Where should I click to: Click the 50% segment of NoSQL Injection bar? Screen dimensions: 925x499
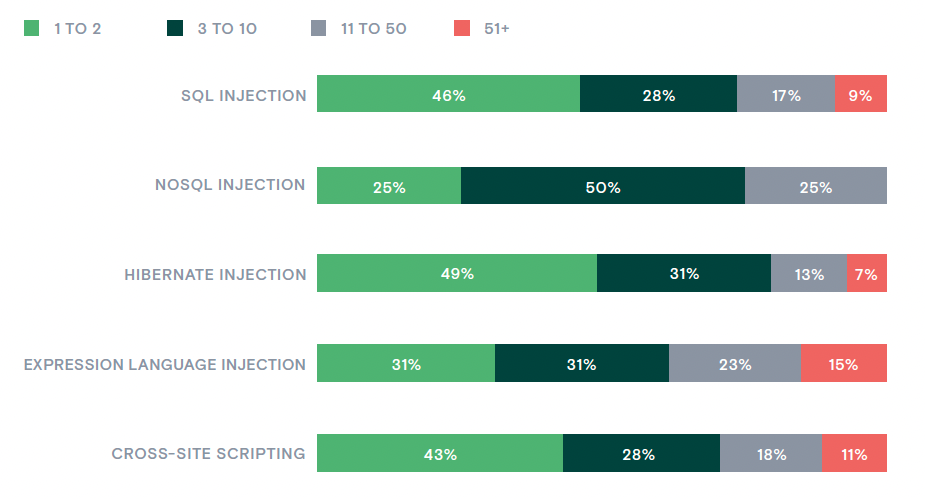coord(603,186)
